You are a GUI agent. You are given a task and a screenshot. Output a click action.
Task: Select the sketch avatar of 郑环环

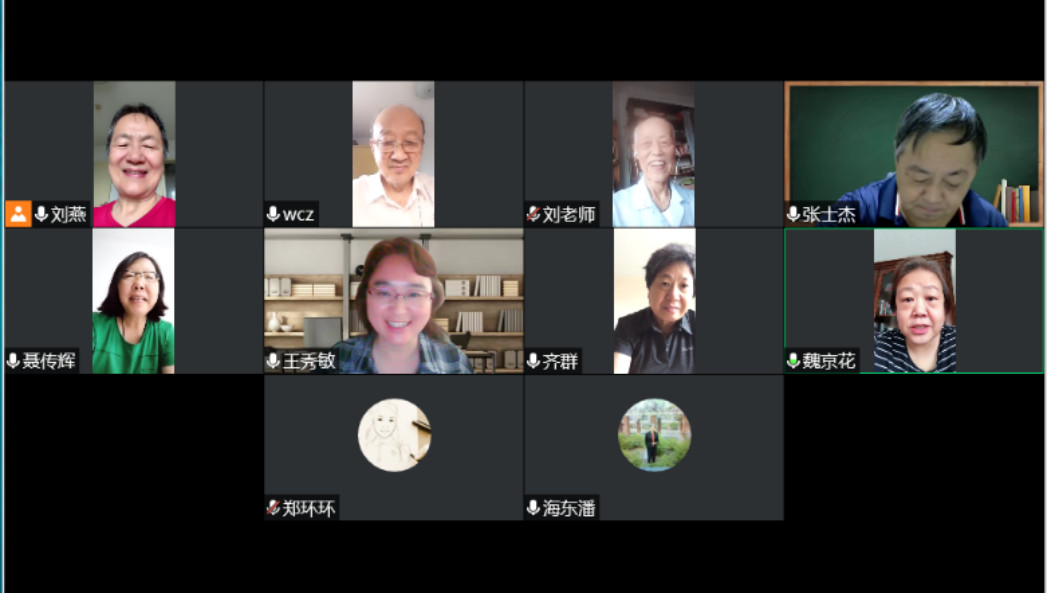[394, 435]
